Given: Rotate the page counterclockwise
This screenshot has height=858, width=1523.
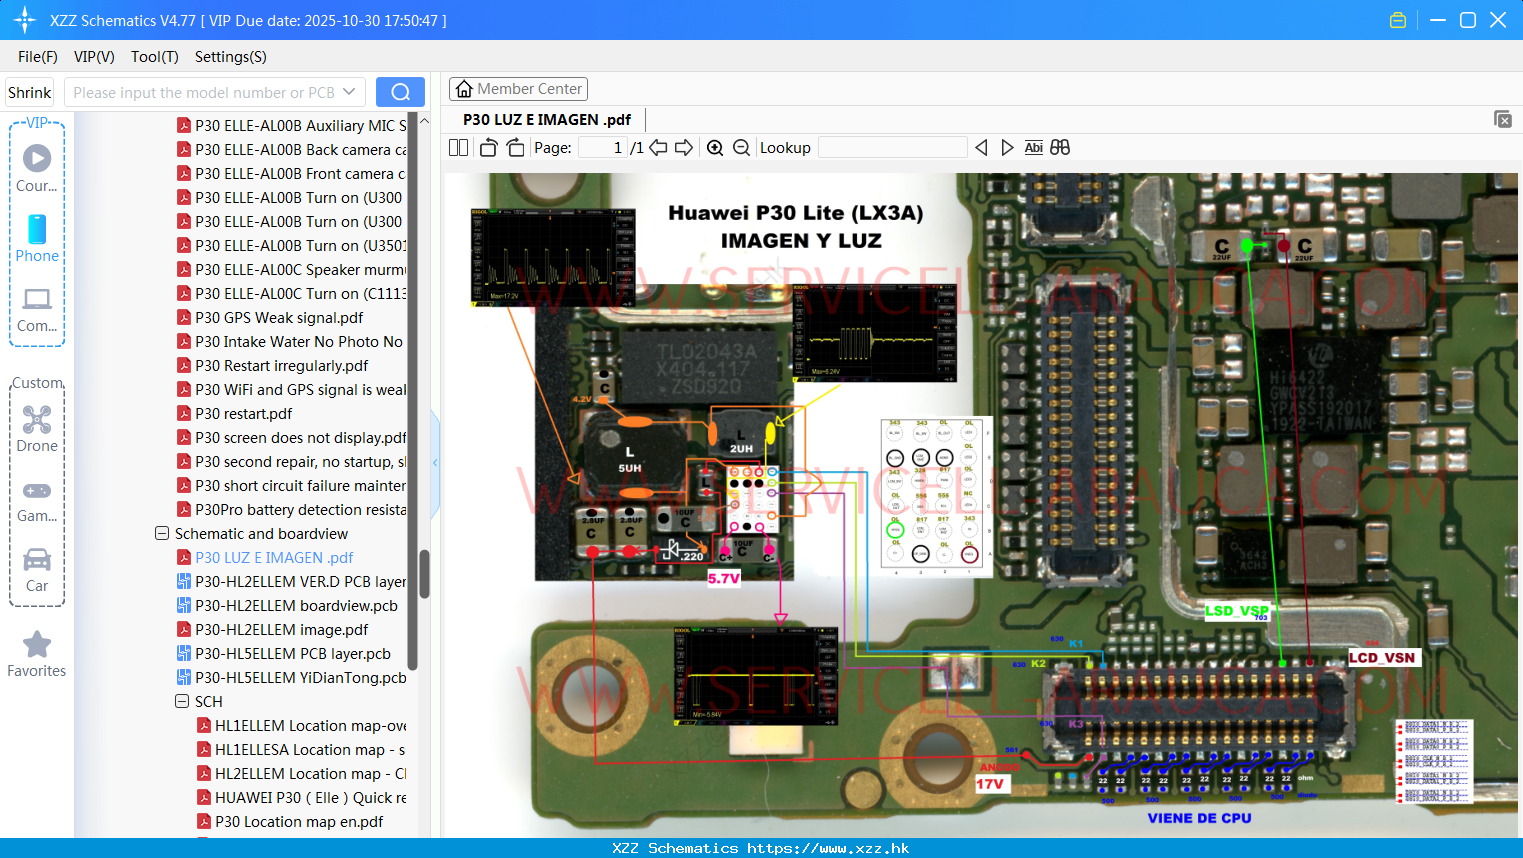Looking at the screenshot, I should click(x=488, y=147).
